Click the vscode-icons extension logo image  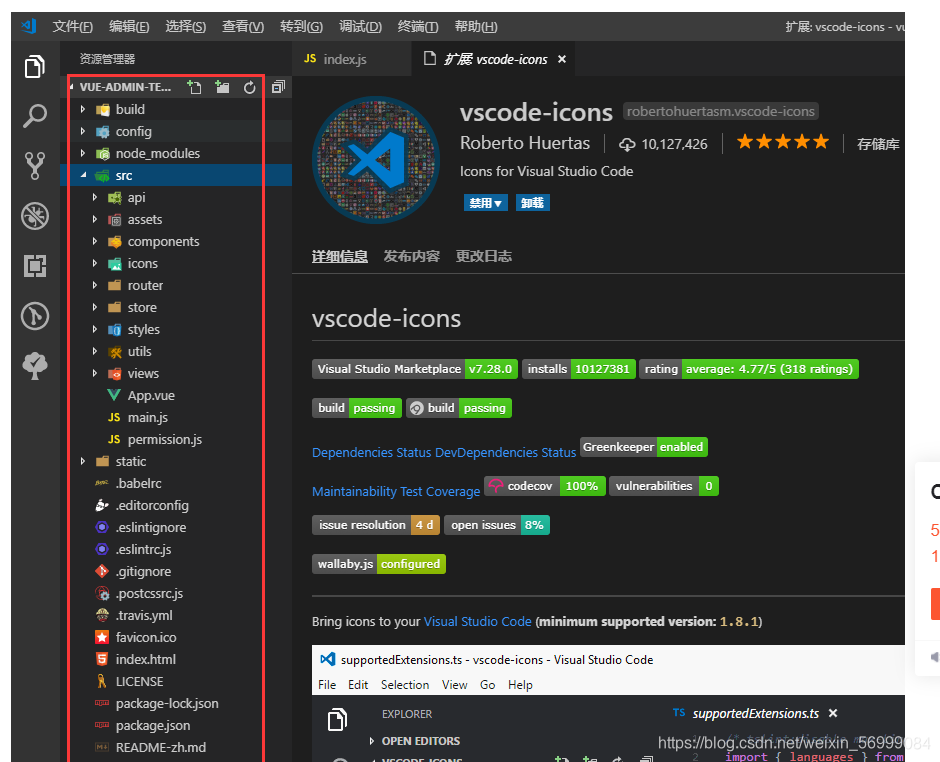tap(376, 159)
